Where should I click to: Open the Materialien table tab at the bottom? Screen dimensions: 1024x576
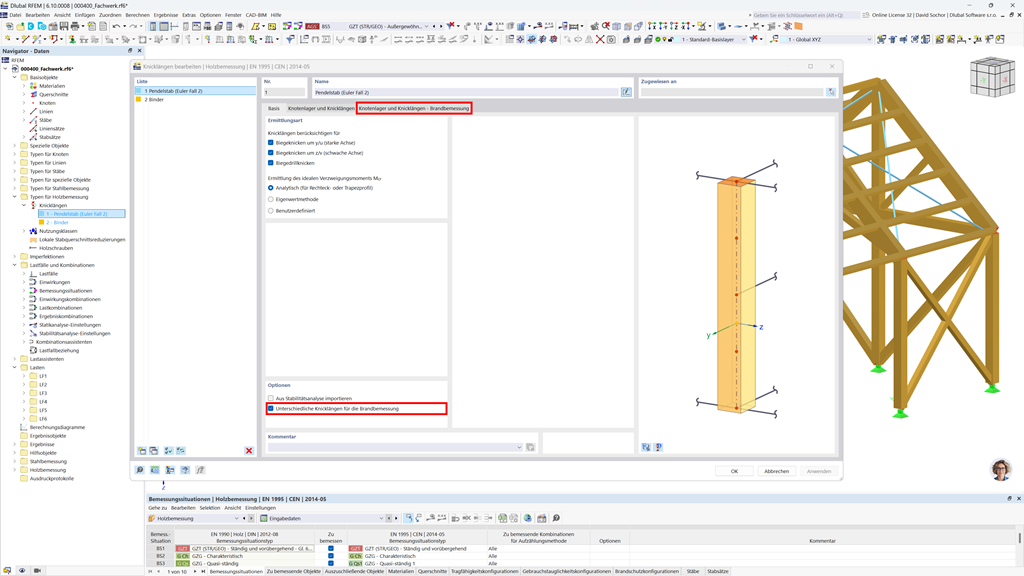click(401, 571)
